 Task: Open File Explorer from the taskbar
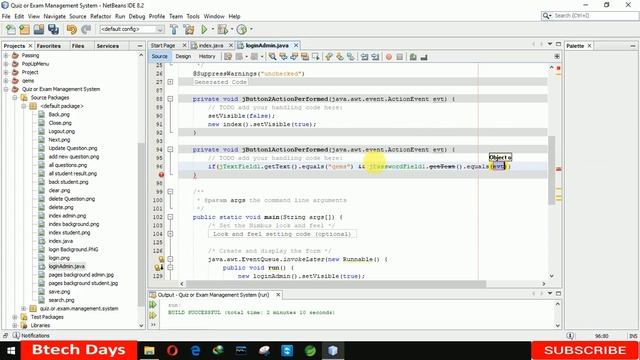149,351
